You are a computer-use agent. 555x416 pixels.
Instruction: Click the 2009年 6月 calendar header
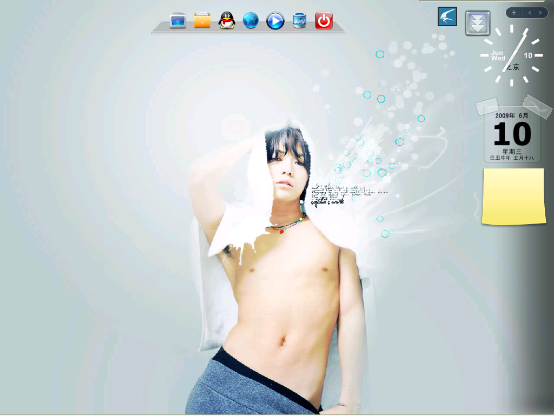click(x=512, y=115)
